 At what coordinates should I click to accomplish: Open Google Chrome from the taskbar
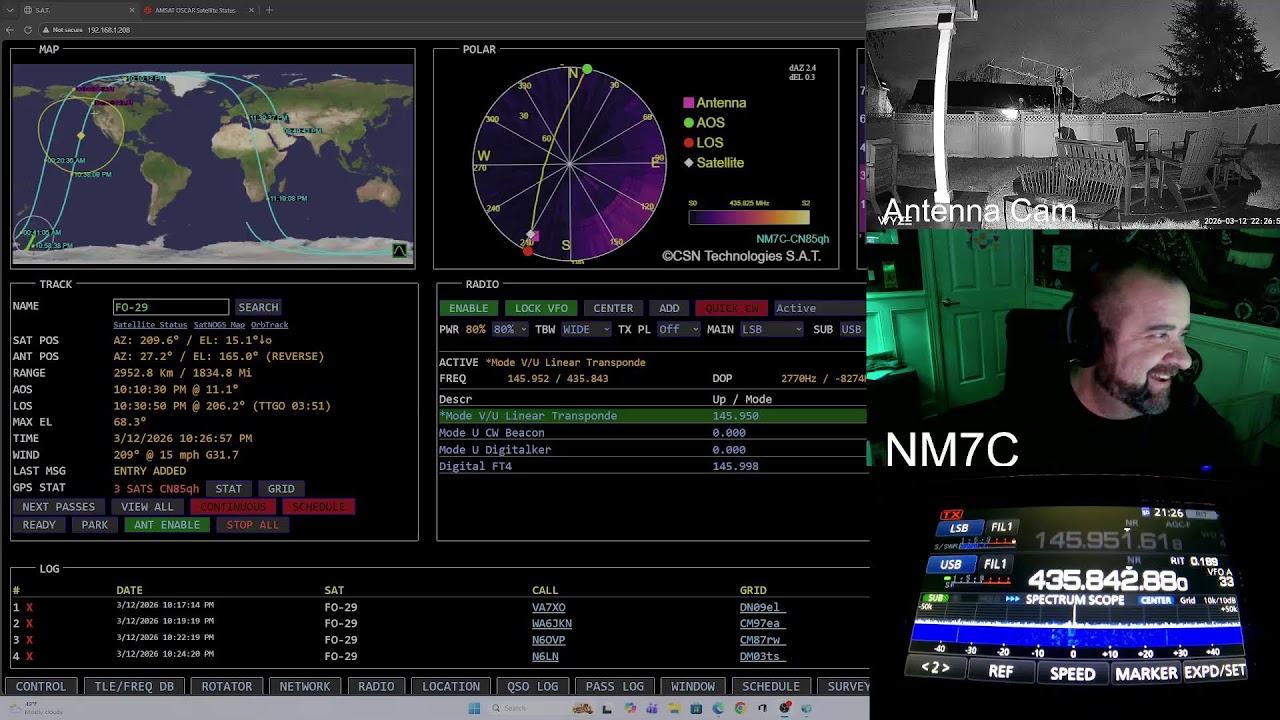740,708
